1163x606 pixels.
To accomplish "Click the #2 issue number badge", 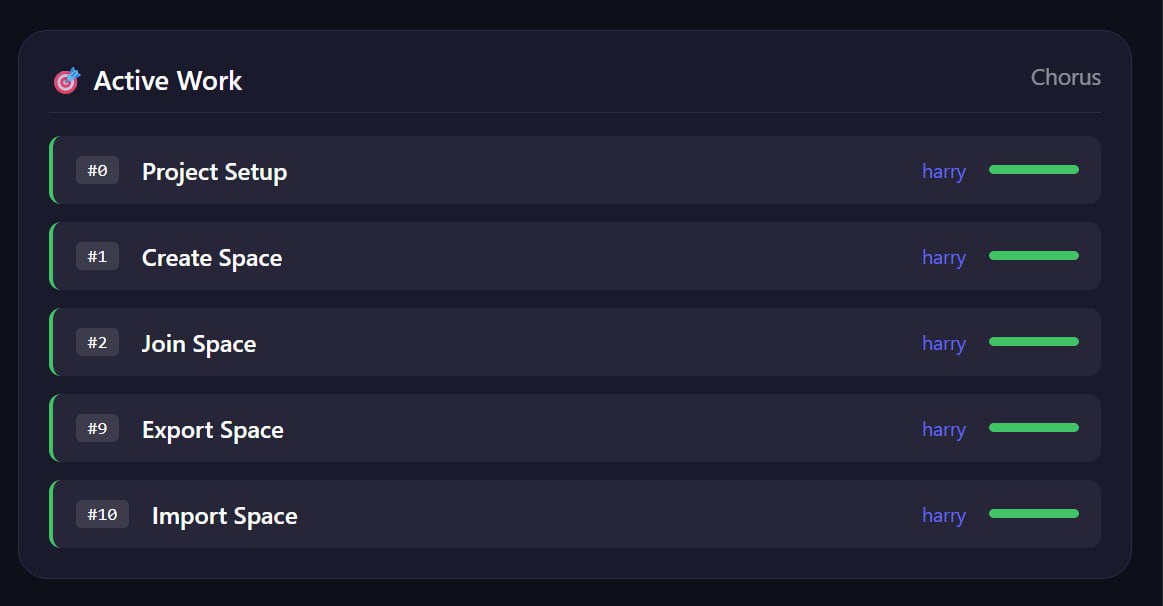I will point(97,343).
